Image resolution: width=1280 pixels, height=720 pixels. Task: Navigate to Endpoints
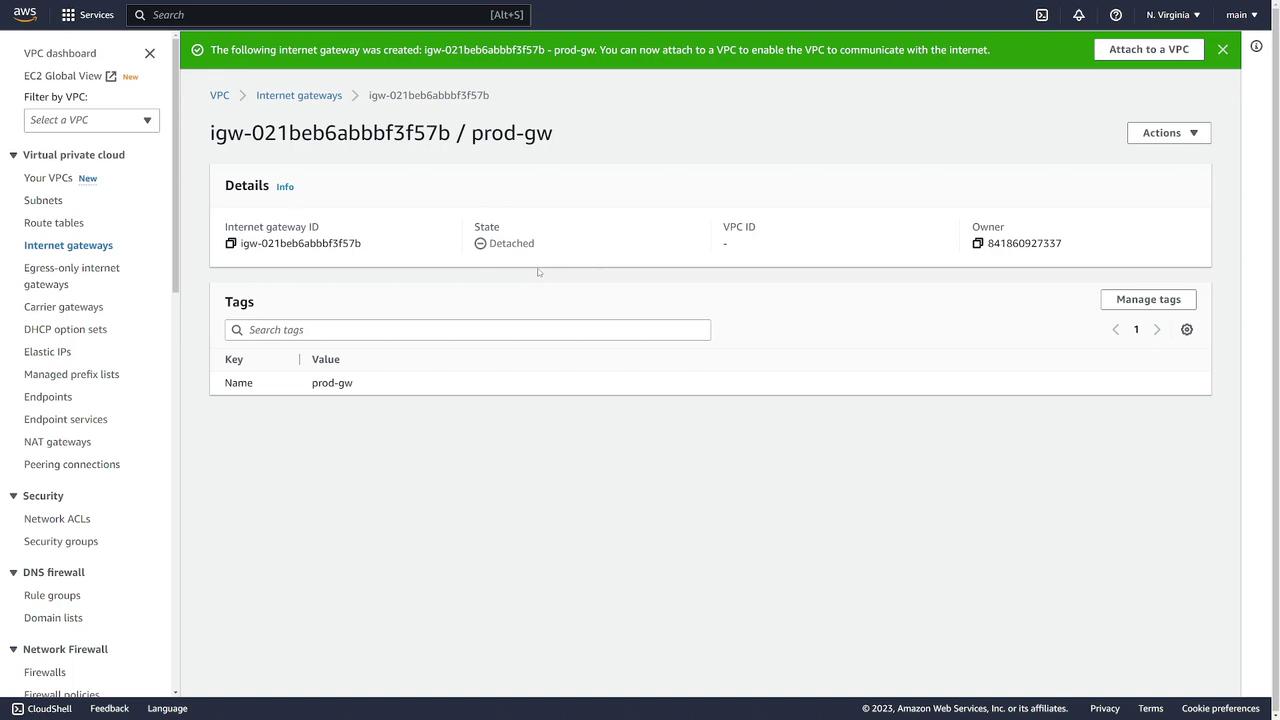pos(48,397)
